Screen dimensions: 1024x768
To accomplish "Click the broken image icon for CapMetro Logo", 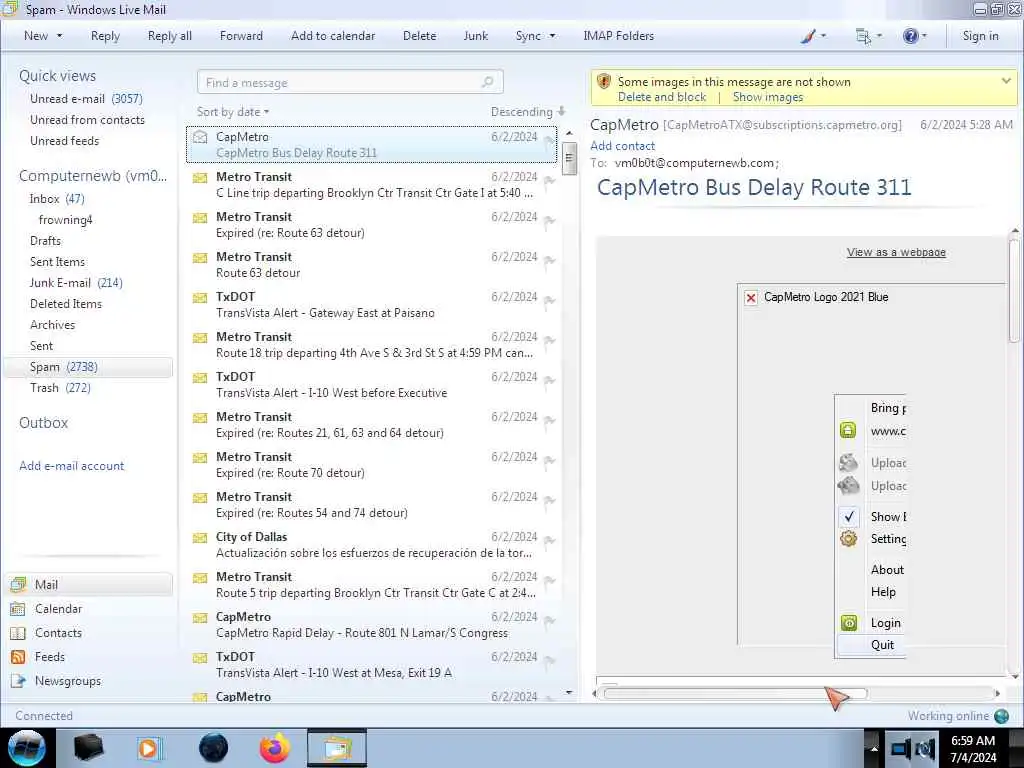I will [x=751, y=298].
